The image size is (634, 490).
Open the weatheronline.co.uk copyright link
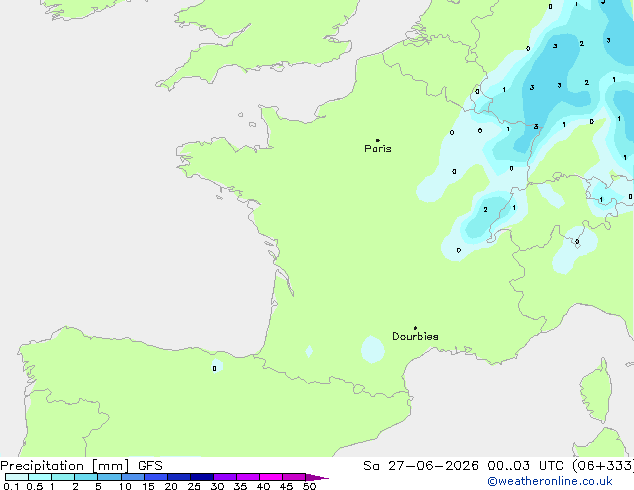550,481
